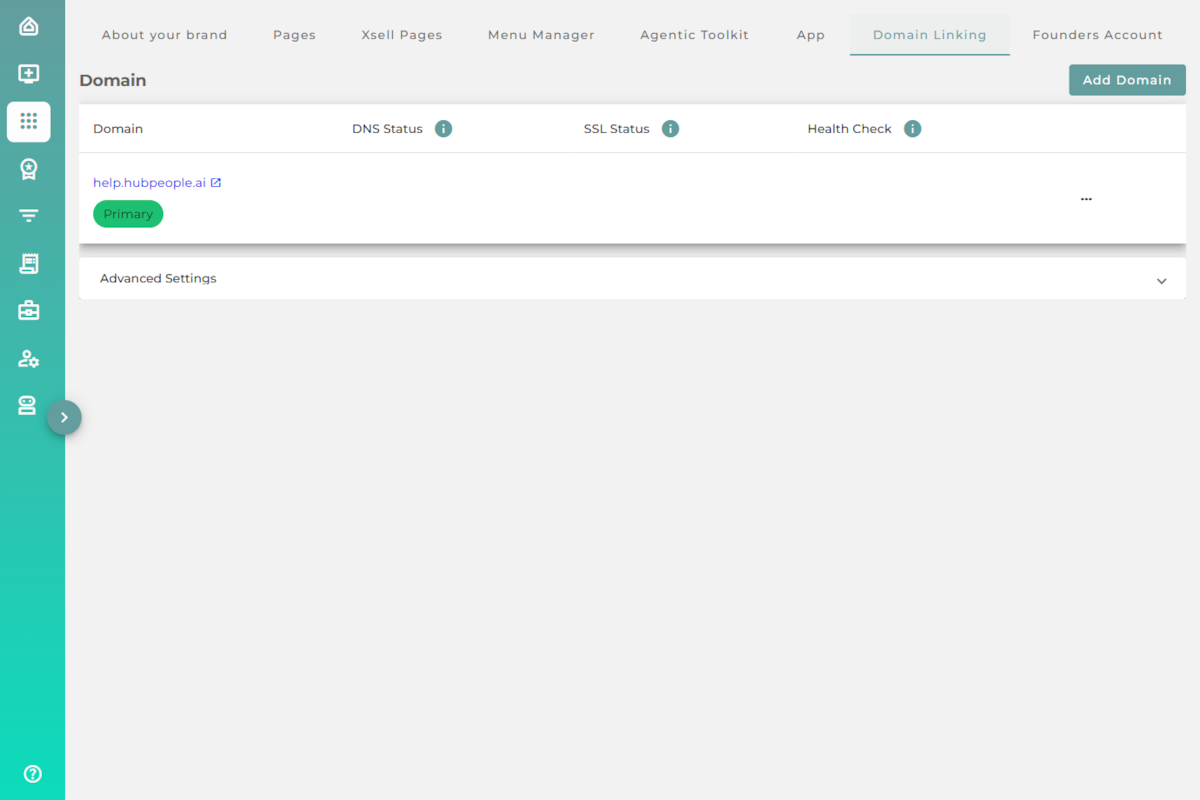This screenshot has height=800, width=1200.
Task: Click the Advanced Settings label
Action: pyautogui.click(x=158, y=279)
